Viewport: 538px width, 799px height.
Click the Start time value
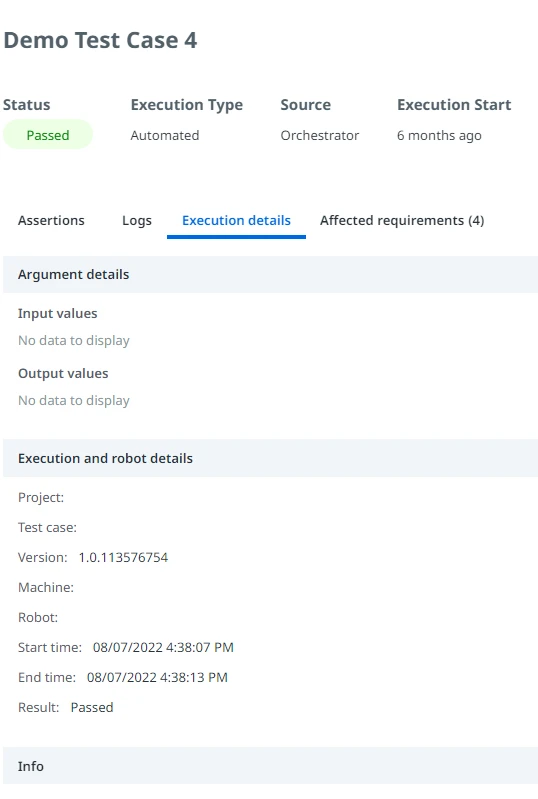(x=163, y=648)
